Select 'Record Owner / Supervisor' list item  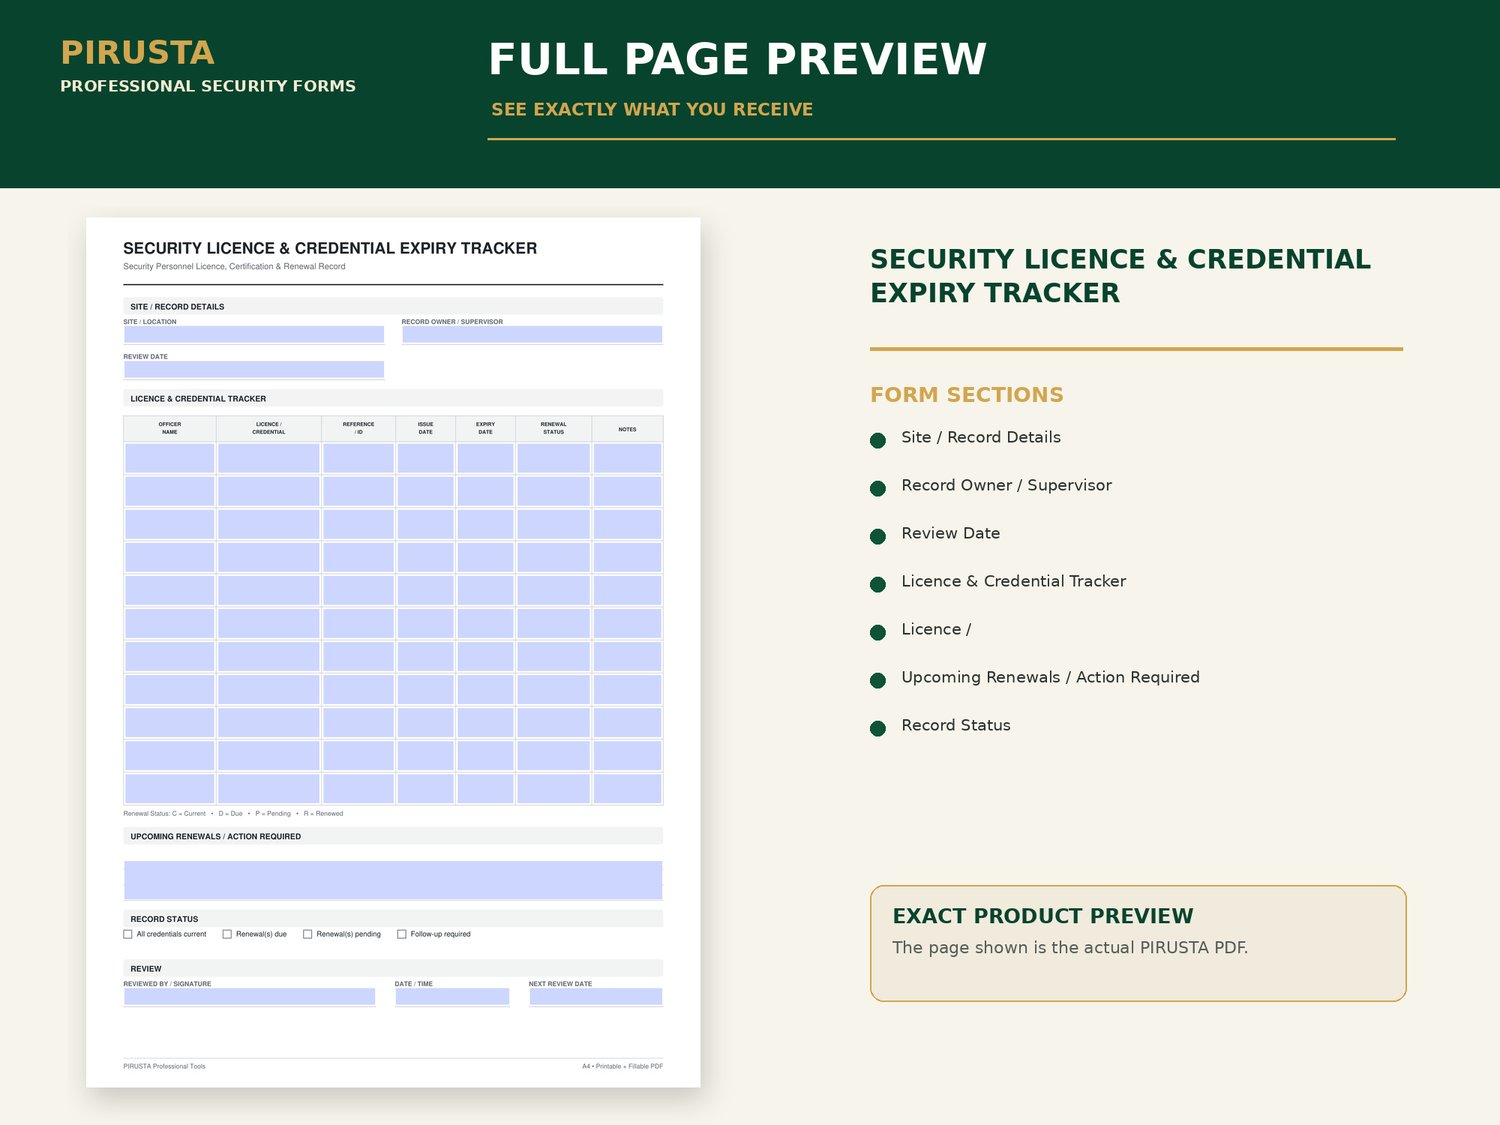[x=1006, y=485]
